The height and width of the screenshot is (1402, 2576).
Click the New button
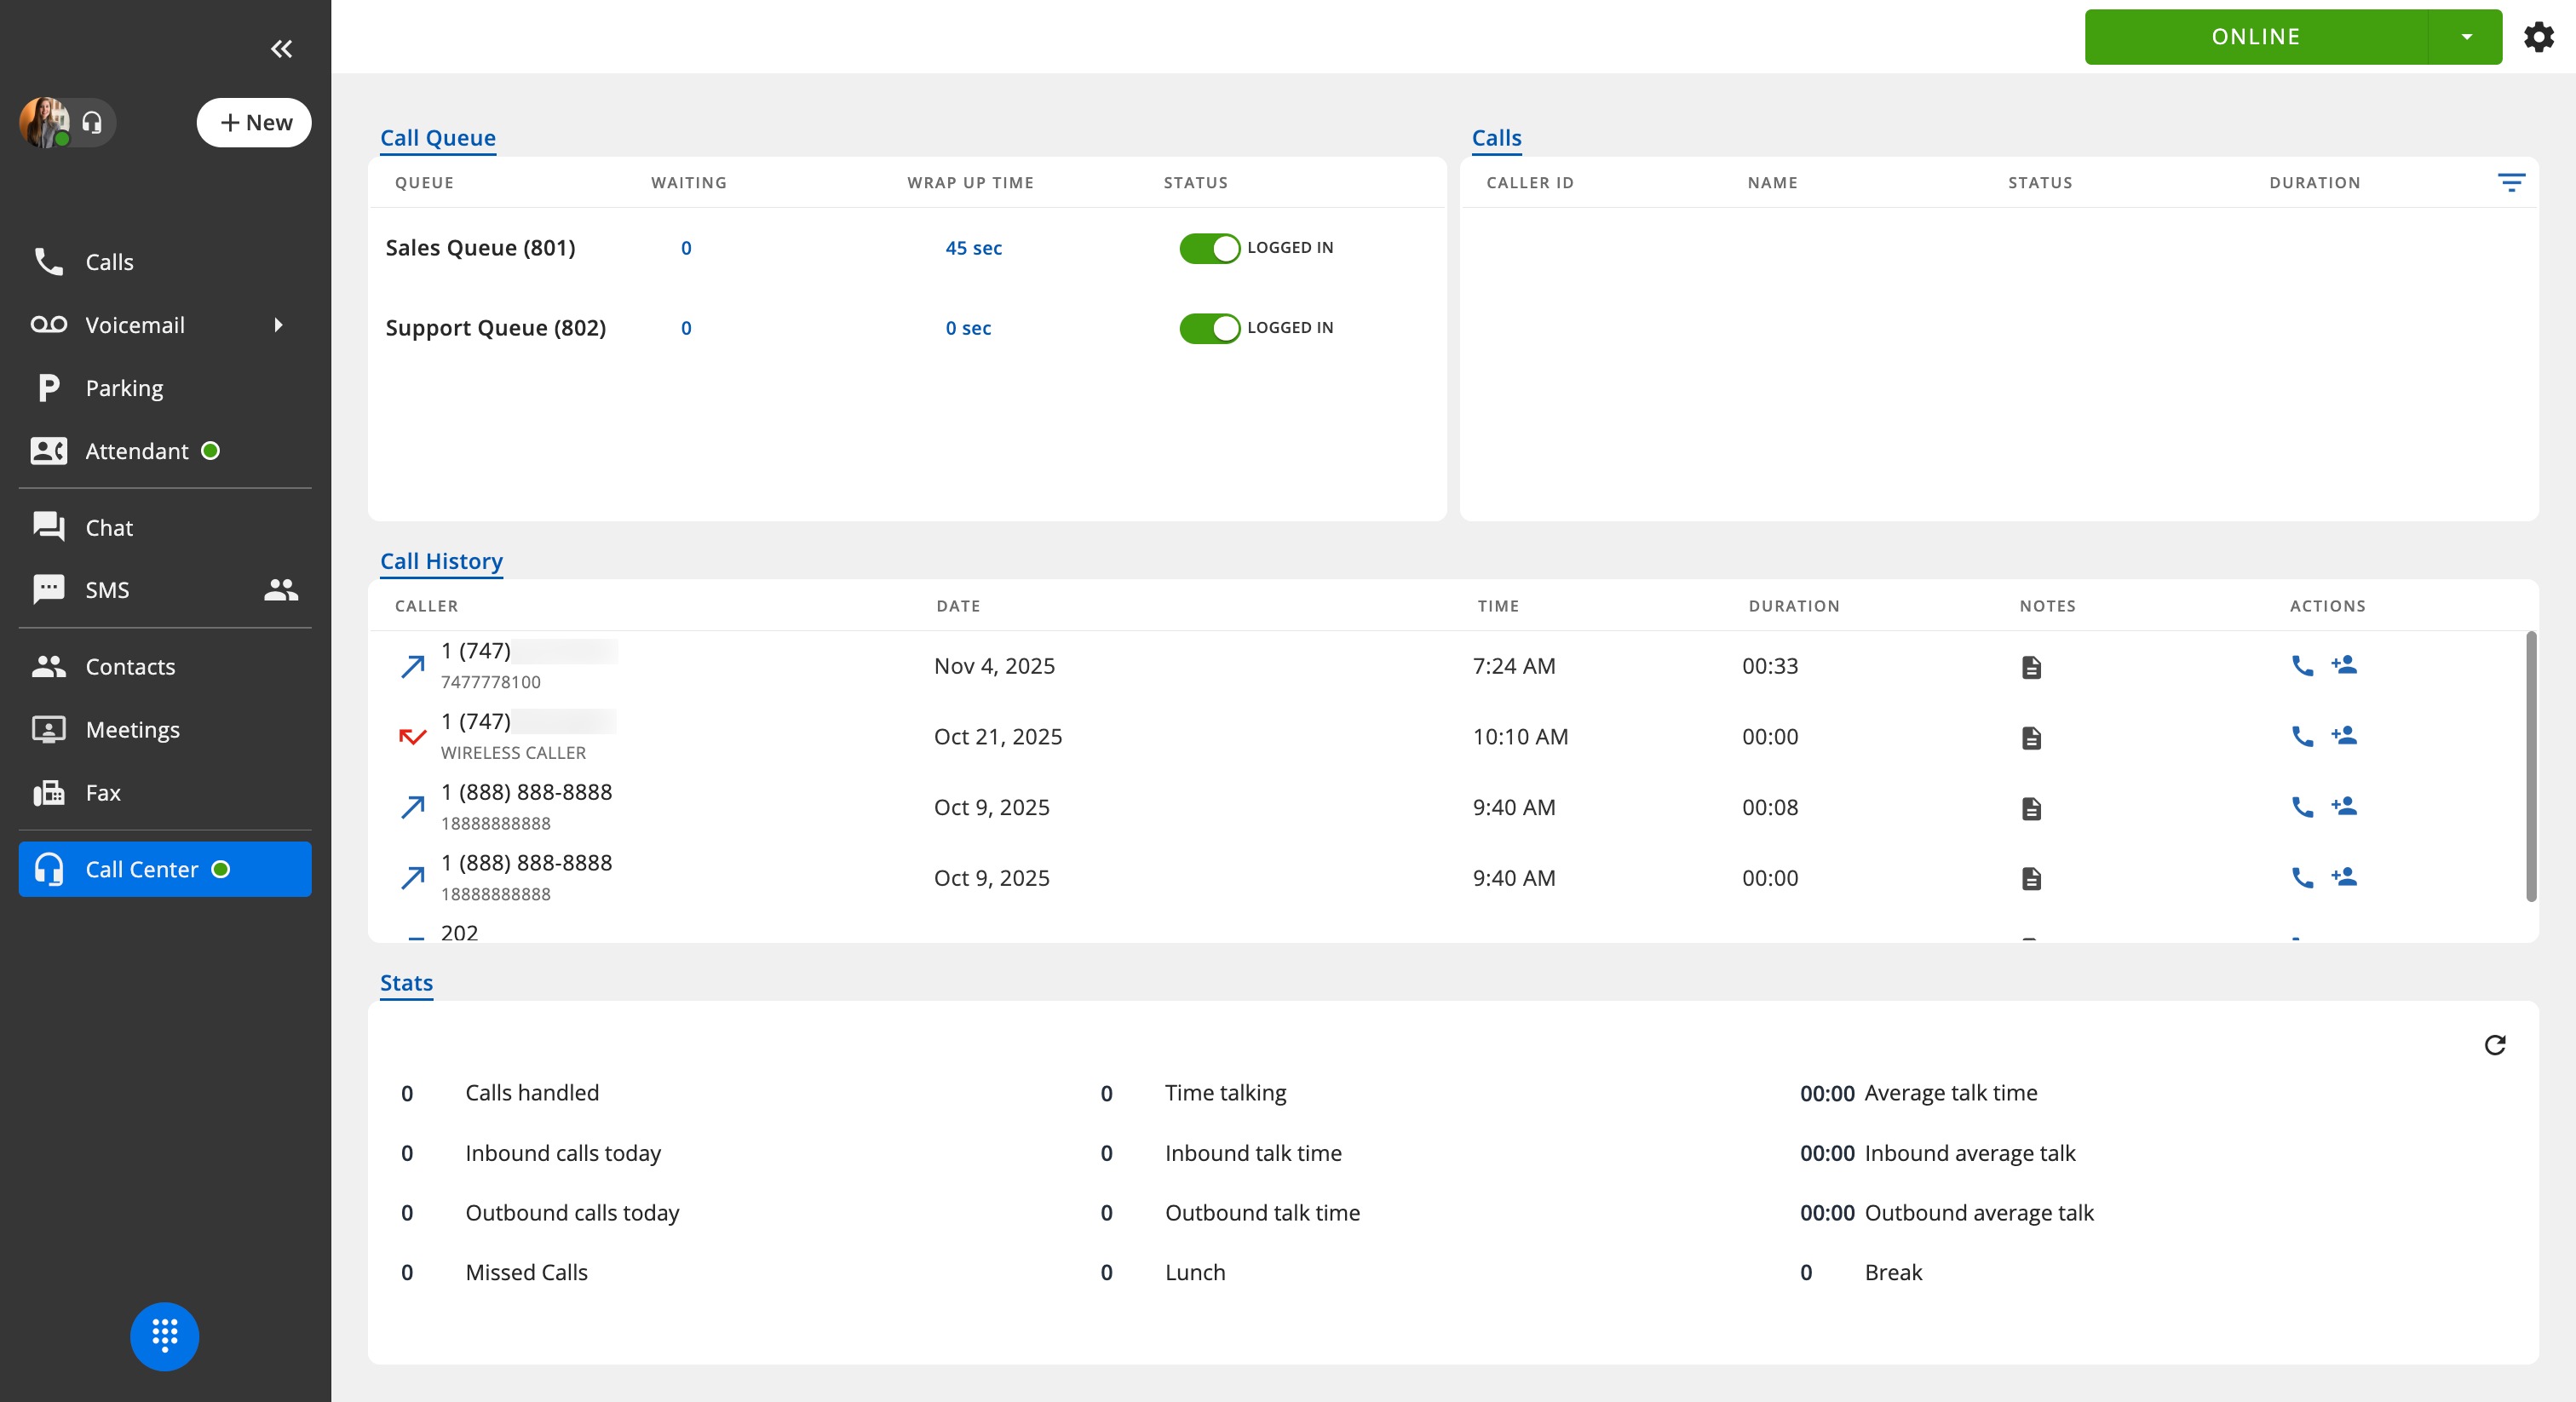254,123
